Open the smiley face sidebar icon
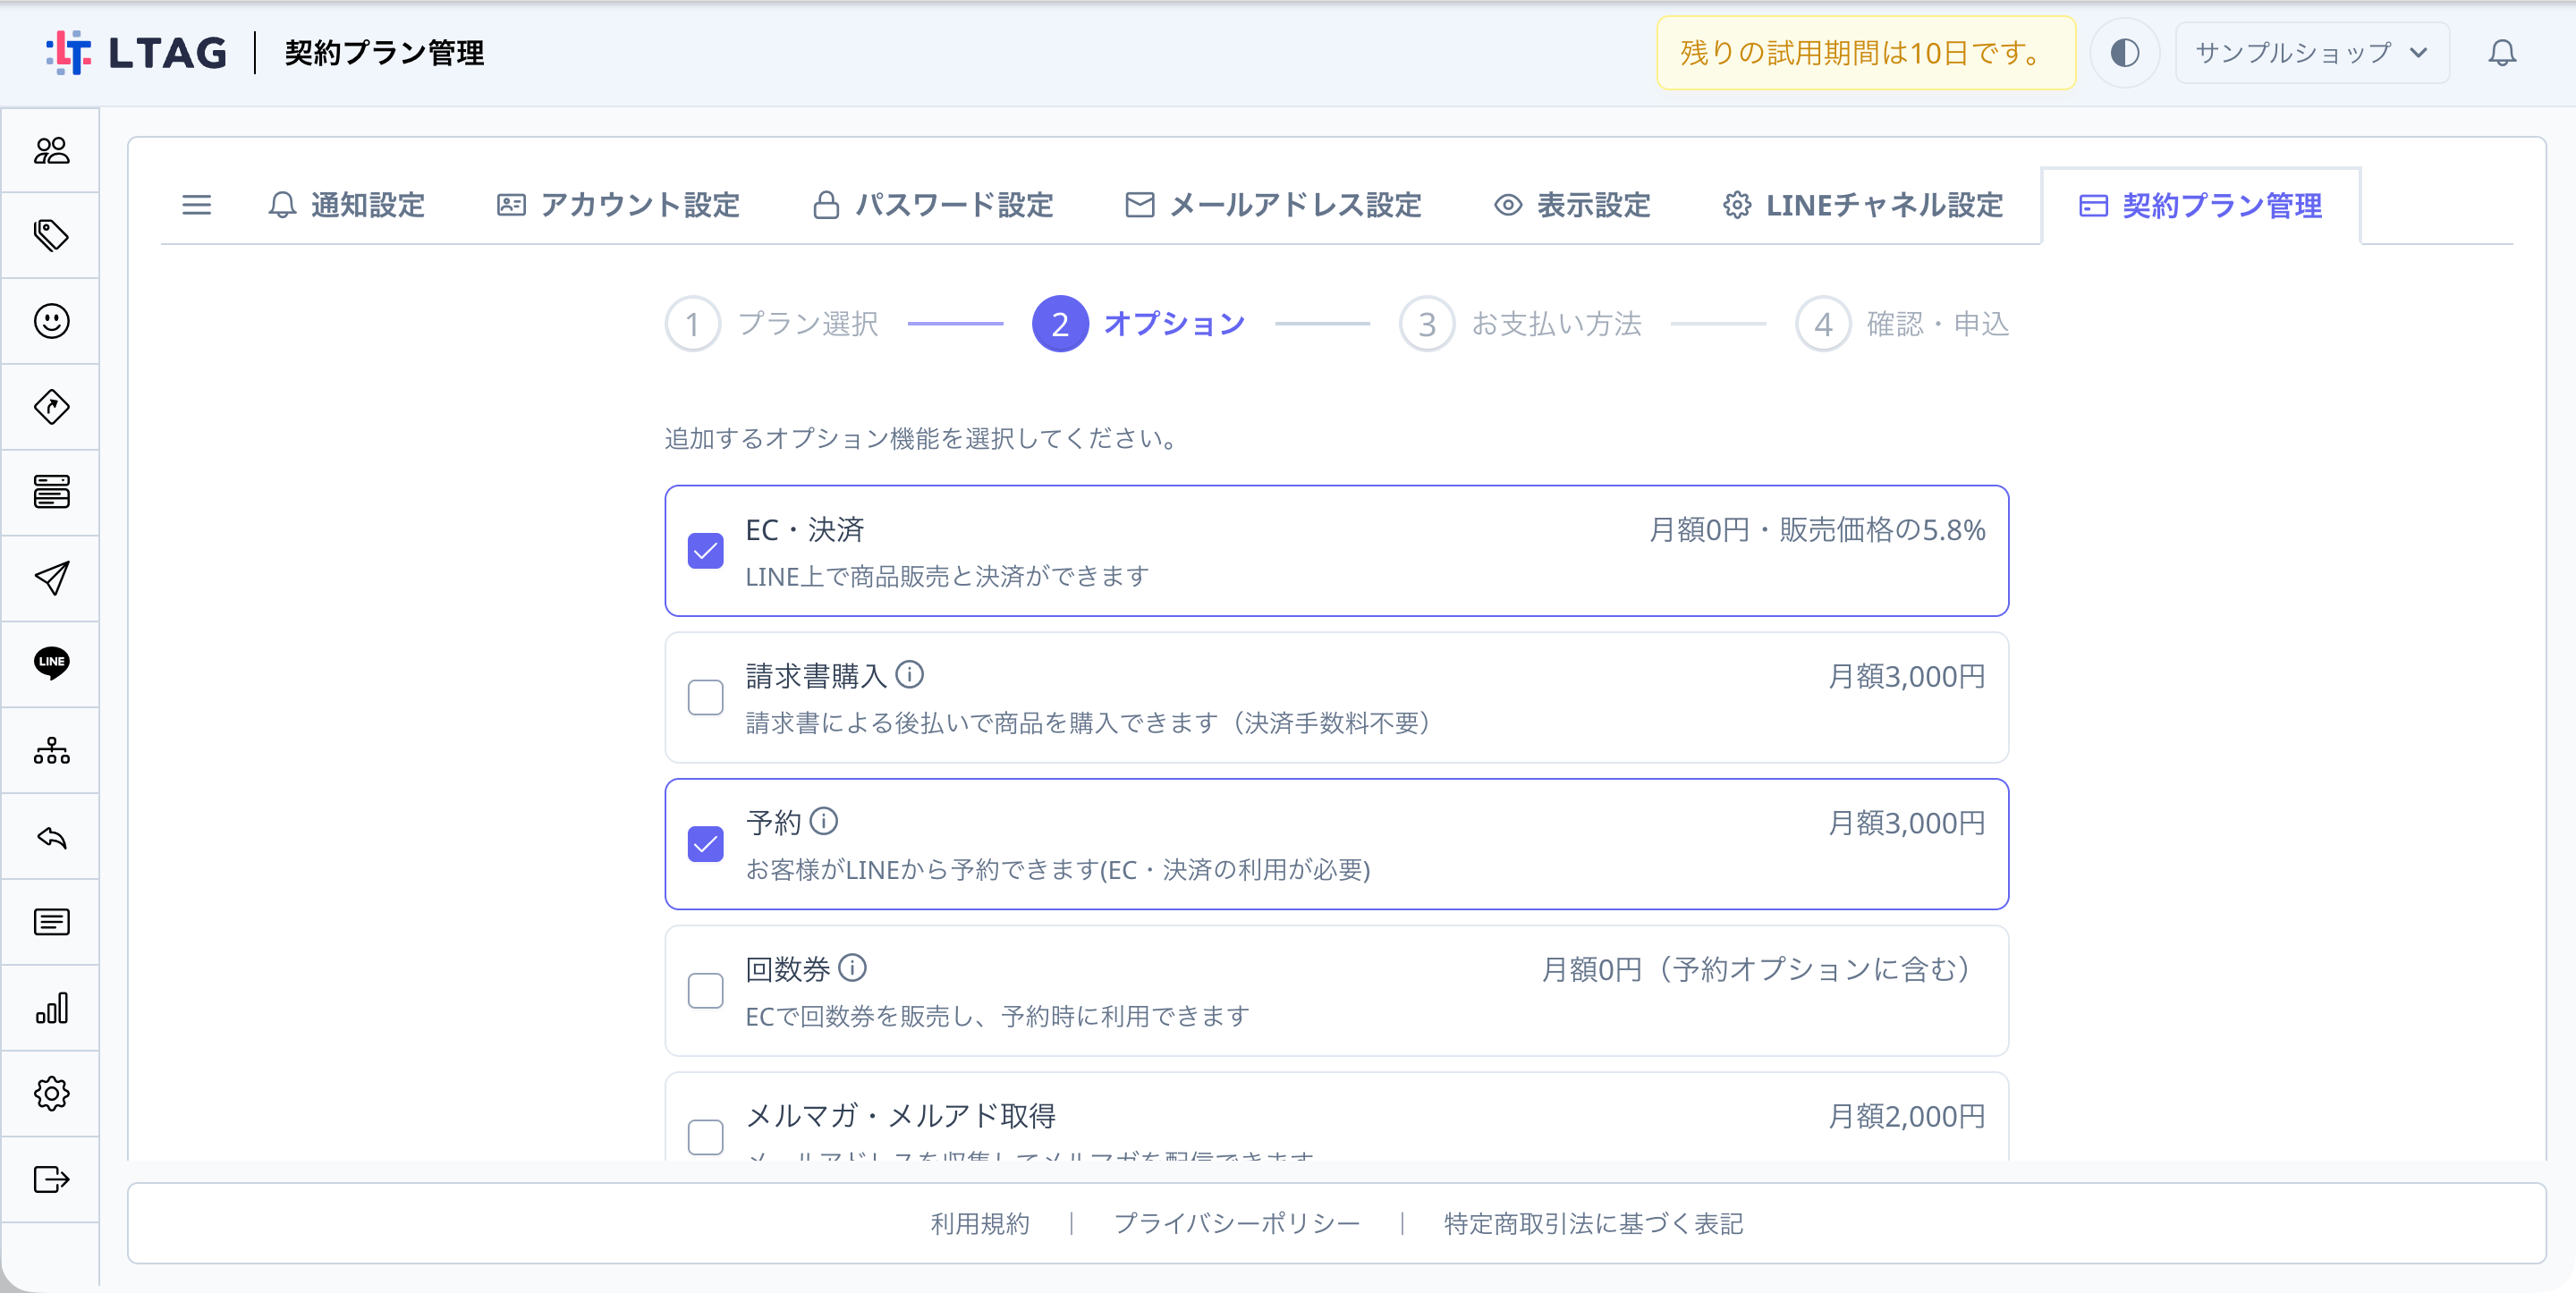Screen dimensions: 2576x1293 (51, 321)
